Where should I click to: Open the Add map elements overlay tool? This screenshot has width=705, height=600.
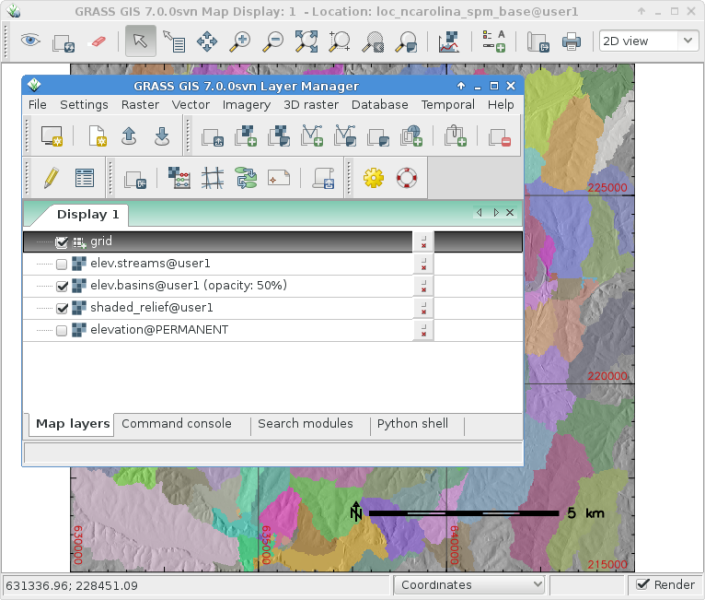pyautogui.click(x=494, y=41)
